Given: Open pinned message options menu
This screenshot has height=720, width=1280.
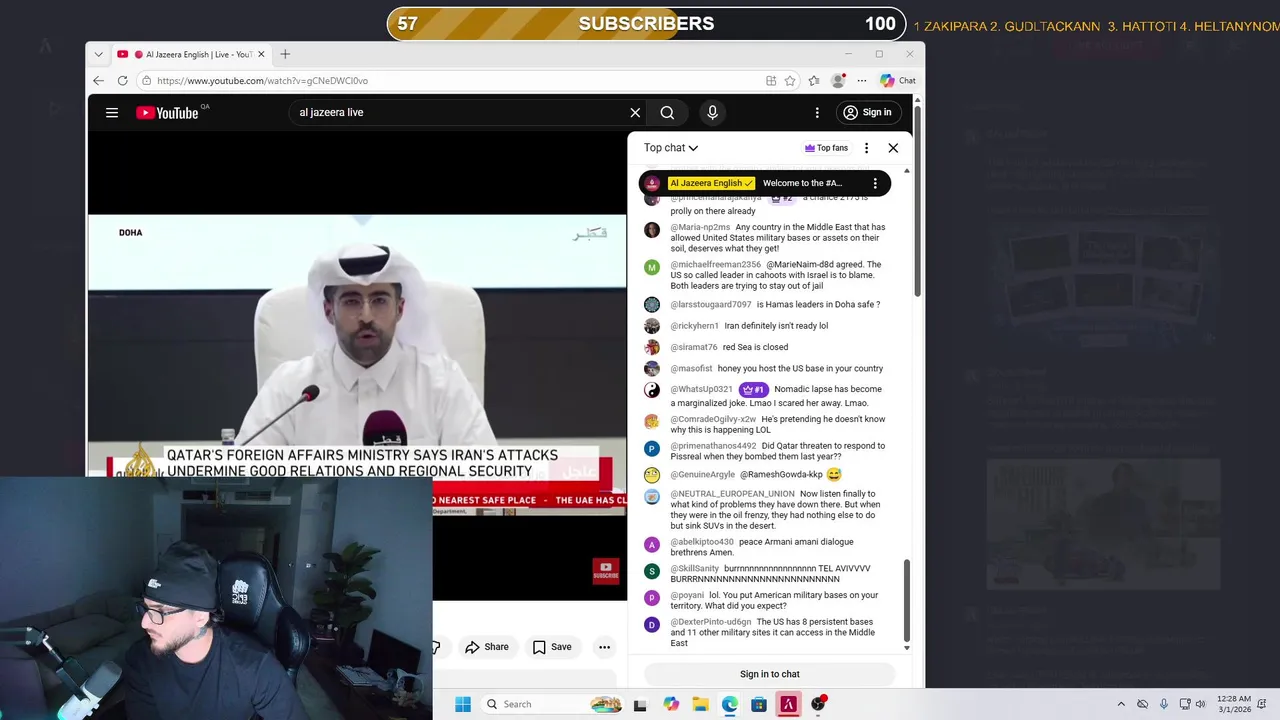Looking at the screenshot, I should (x=875, y=183).
